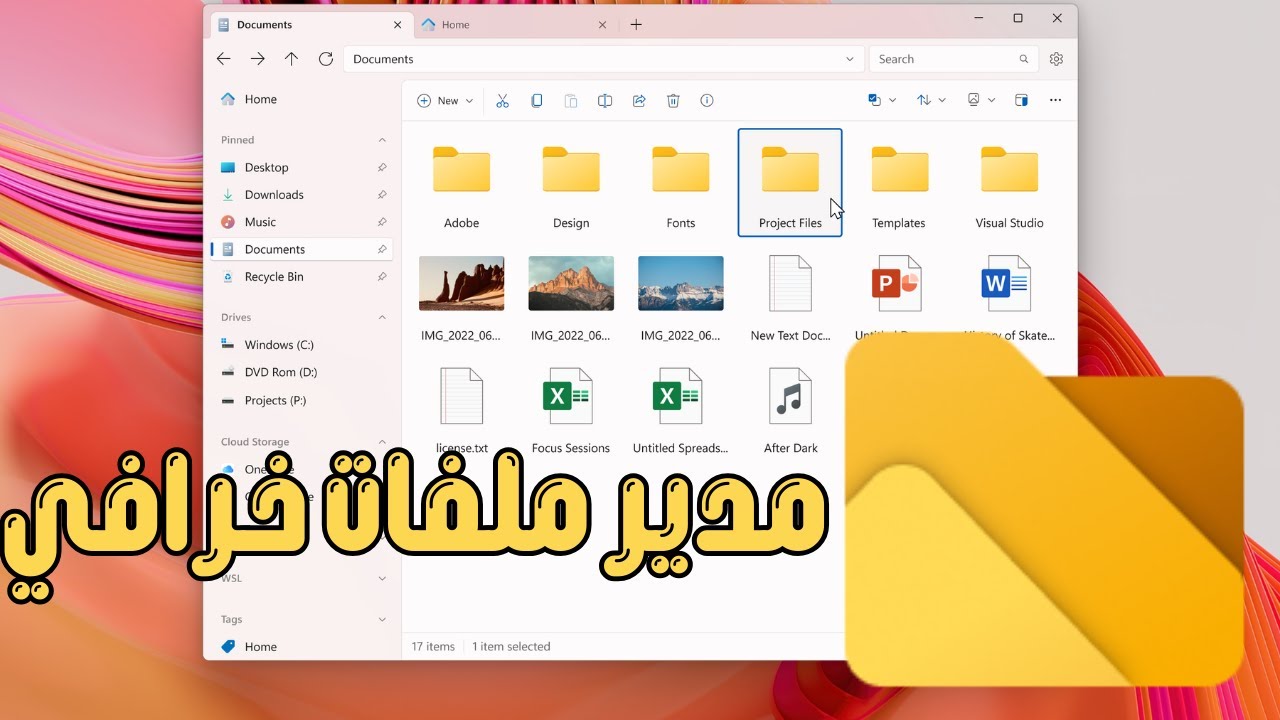Collapse the Cloud Storage section
The image size is (1280, 720).
pos(382,441)
